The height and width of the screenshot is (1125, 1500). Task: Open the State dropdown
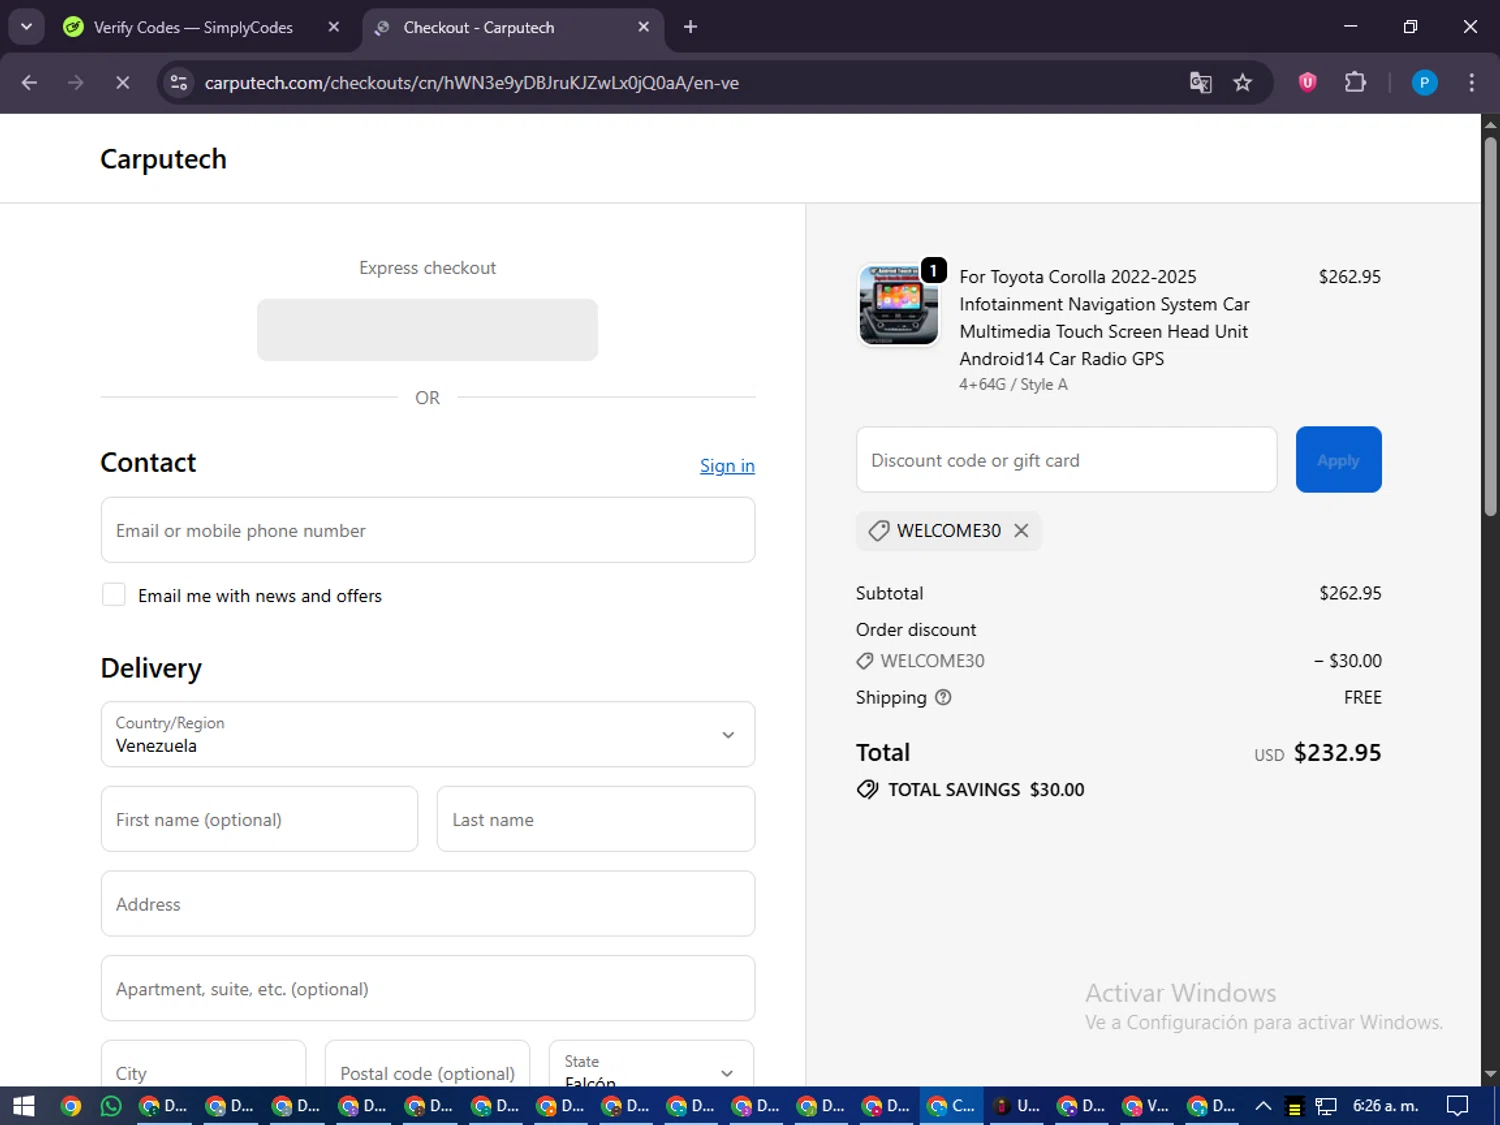[651, 1064]
